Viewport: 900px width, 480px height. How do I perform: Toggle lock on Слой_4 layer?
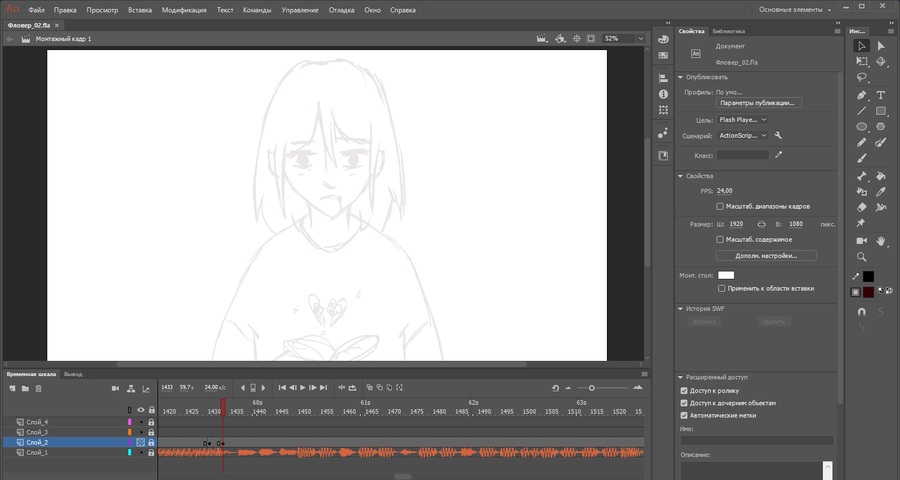tap(152, 422)
